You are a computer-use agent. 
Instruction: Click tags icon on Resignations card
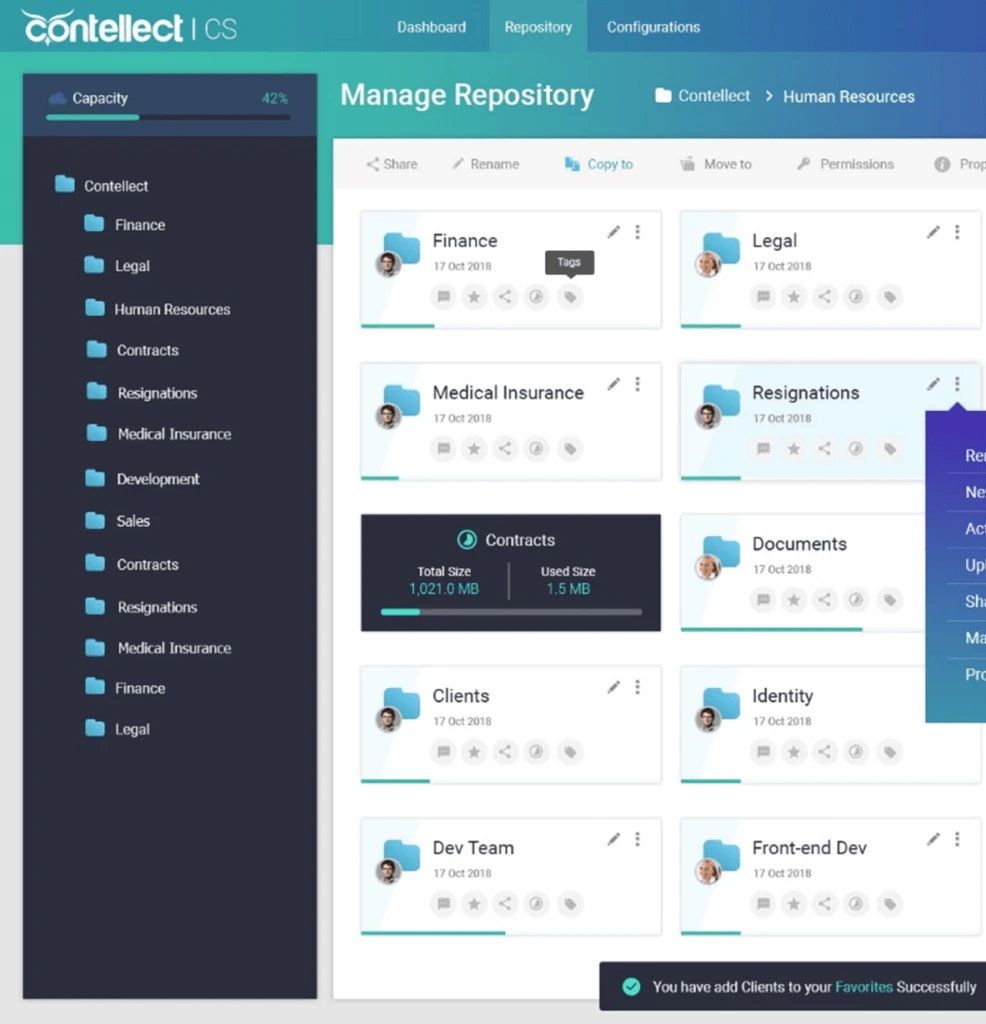(x=890, y=449)
